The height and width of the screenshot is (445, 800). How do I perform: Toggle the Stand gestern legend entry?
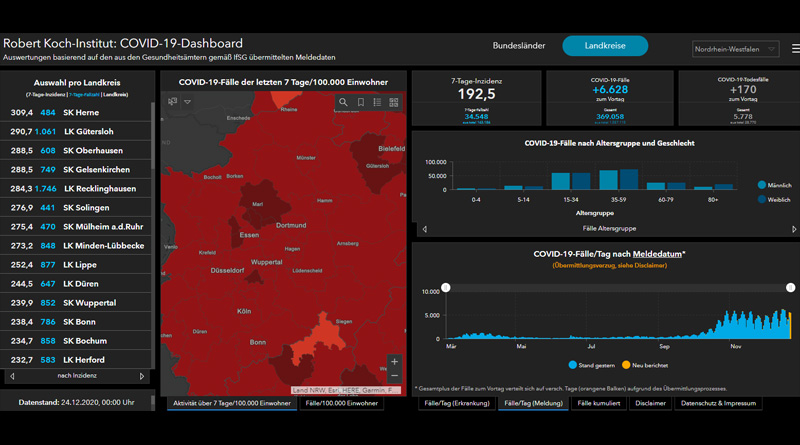tap(592, 365)
